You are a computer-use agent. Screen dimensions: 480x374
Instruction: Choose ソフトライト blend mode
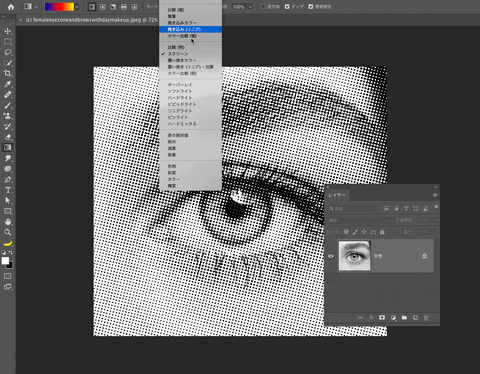click(190, 91)
